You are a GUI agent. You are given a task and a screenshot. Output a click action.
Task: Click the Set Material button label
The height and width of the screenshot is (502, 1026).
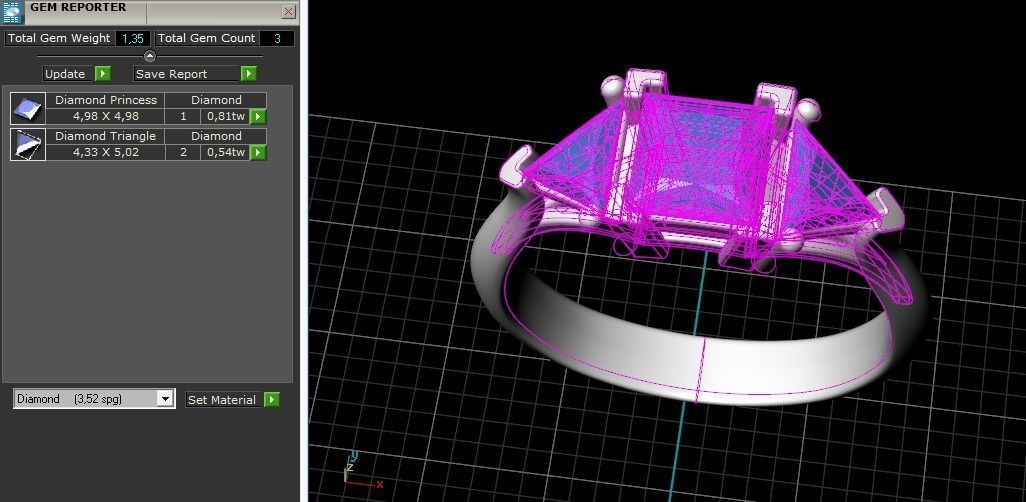[222, 400]
